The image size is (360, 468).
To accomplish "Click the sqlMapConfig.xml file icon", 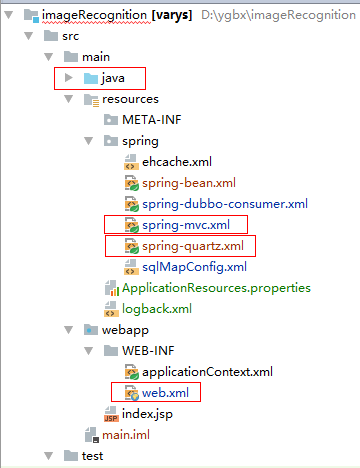I will [131, 267].
